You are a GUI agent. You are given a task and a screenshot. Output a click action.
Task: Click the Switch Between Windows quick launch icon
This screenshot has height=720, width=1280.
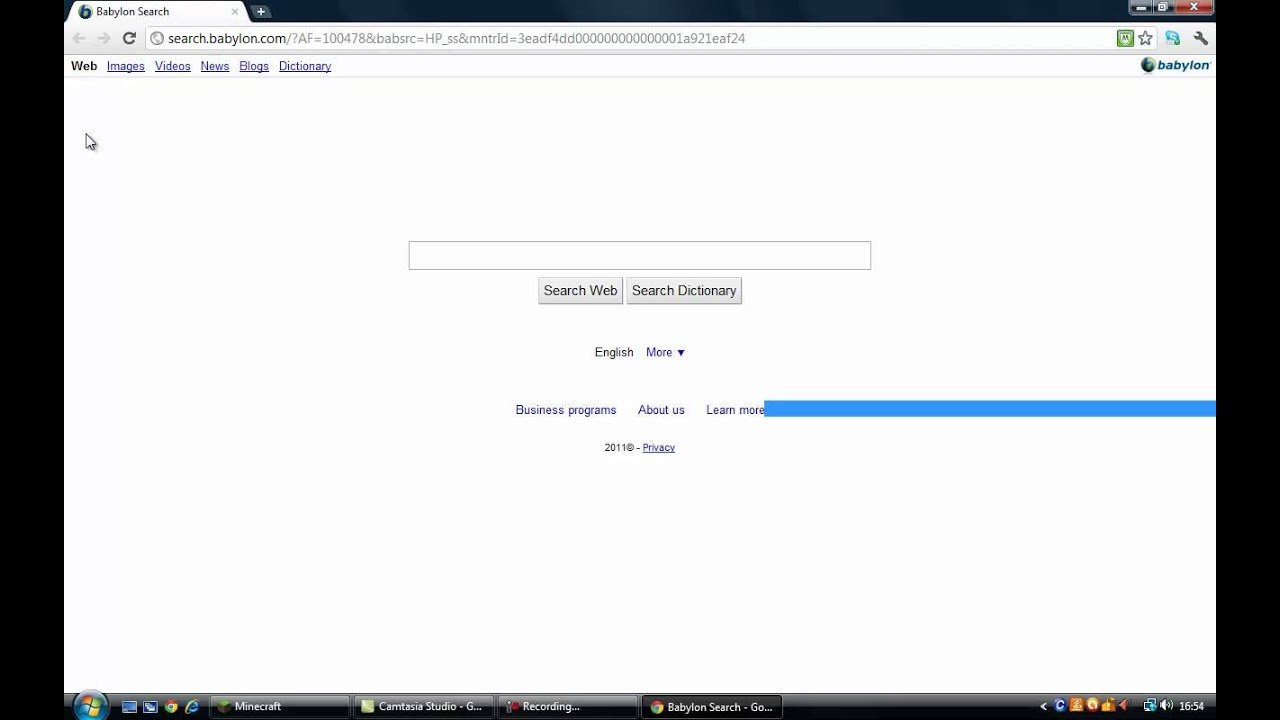pyautogui.click(x=150, y=707)
